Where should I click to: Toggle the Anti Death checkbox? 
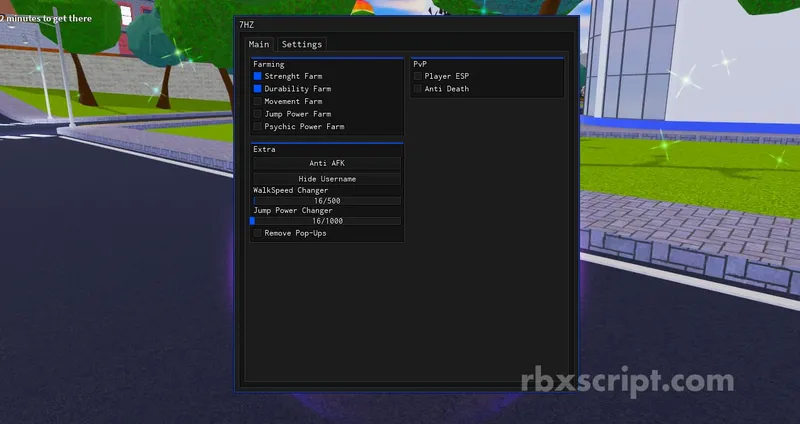click(x=418, y=89)
